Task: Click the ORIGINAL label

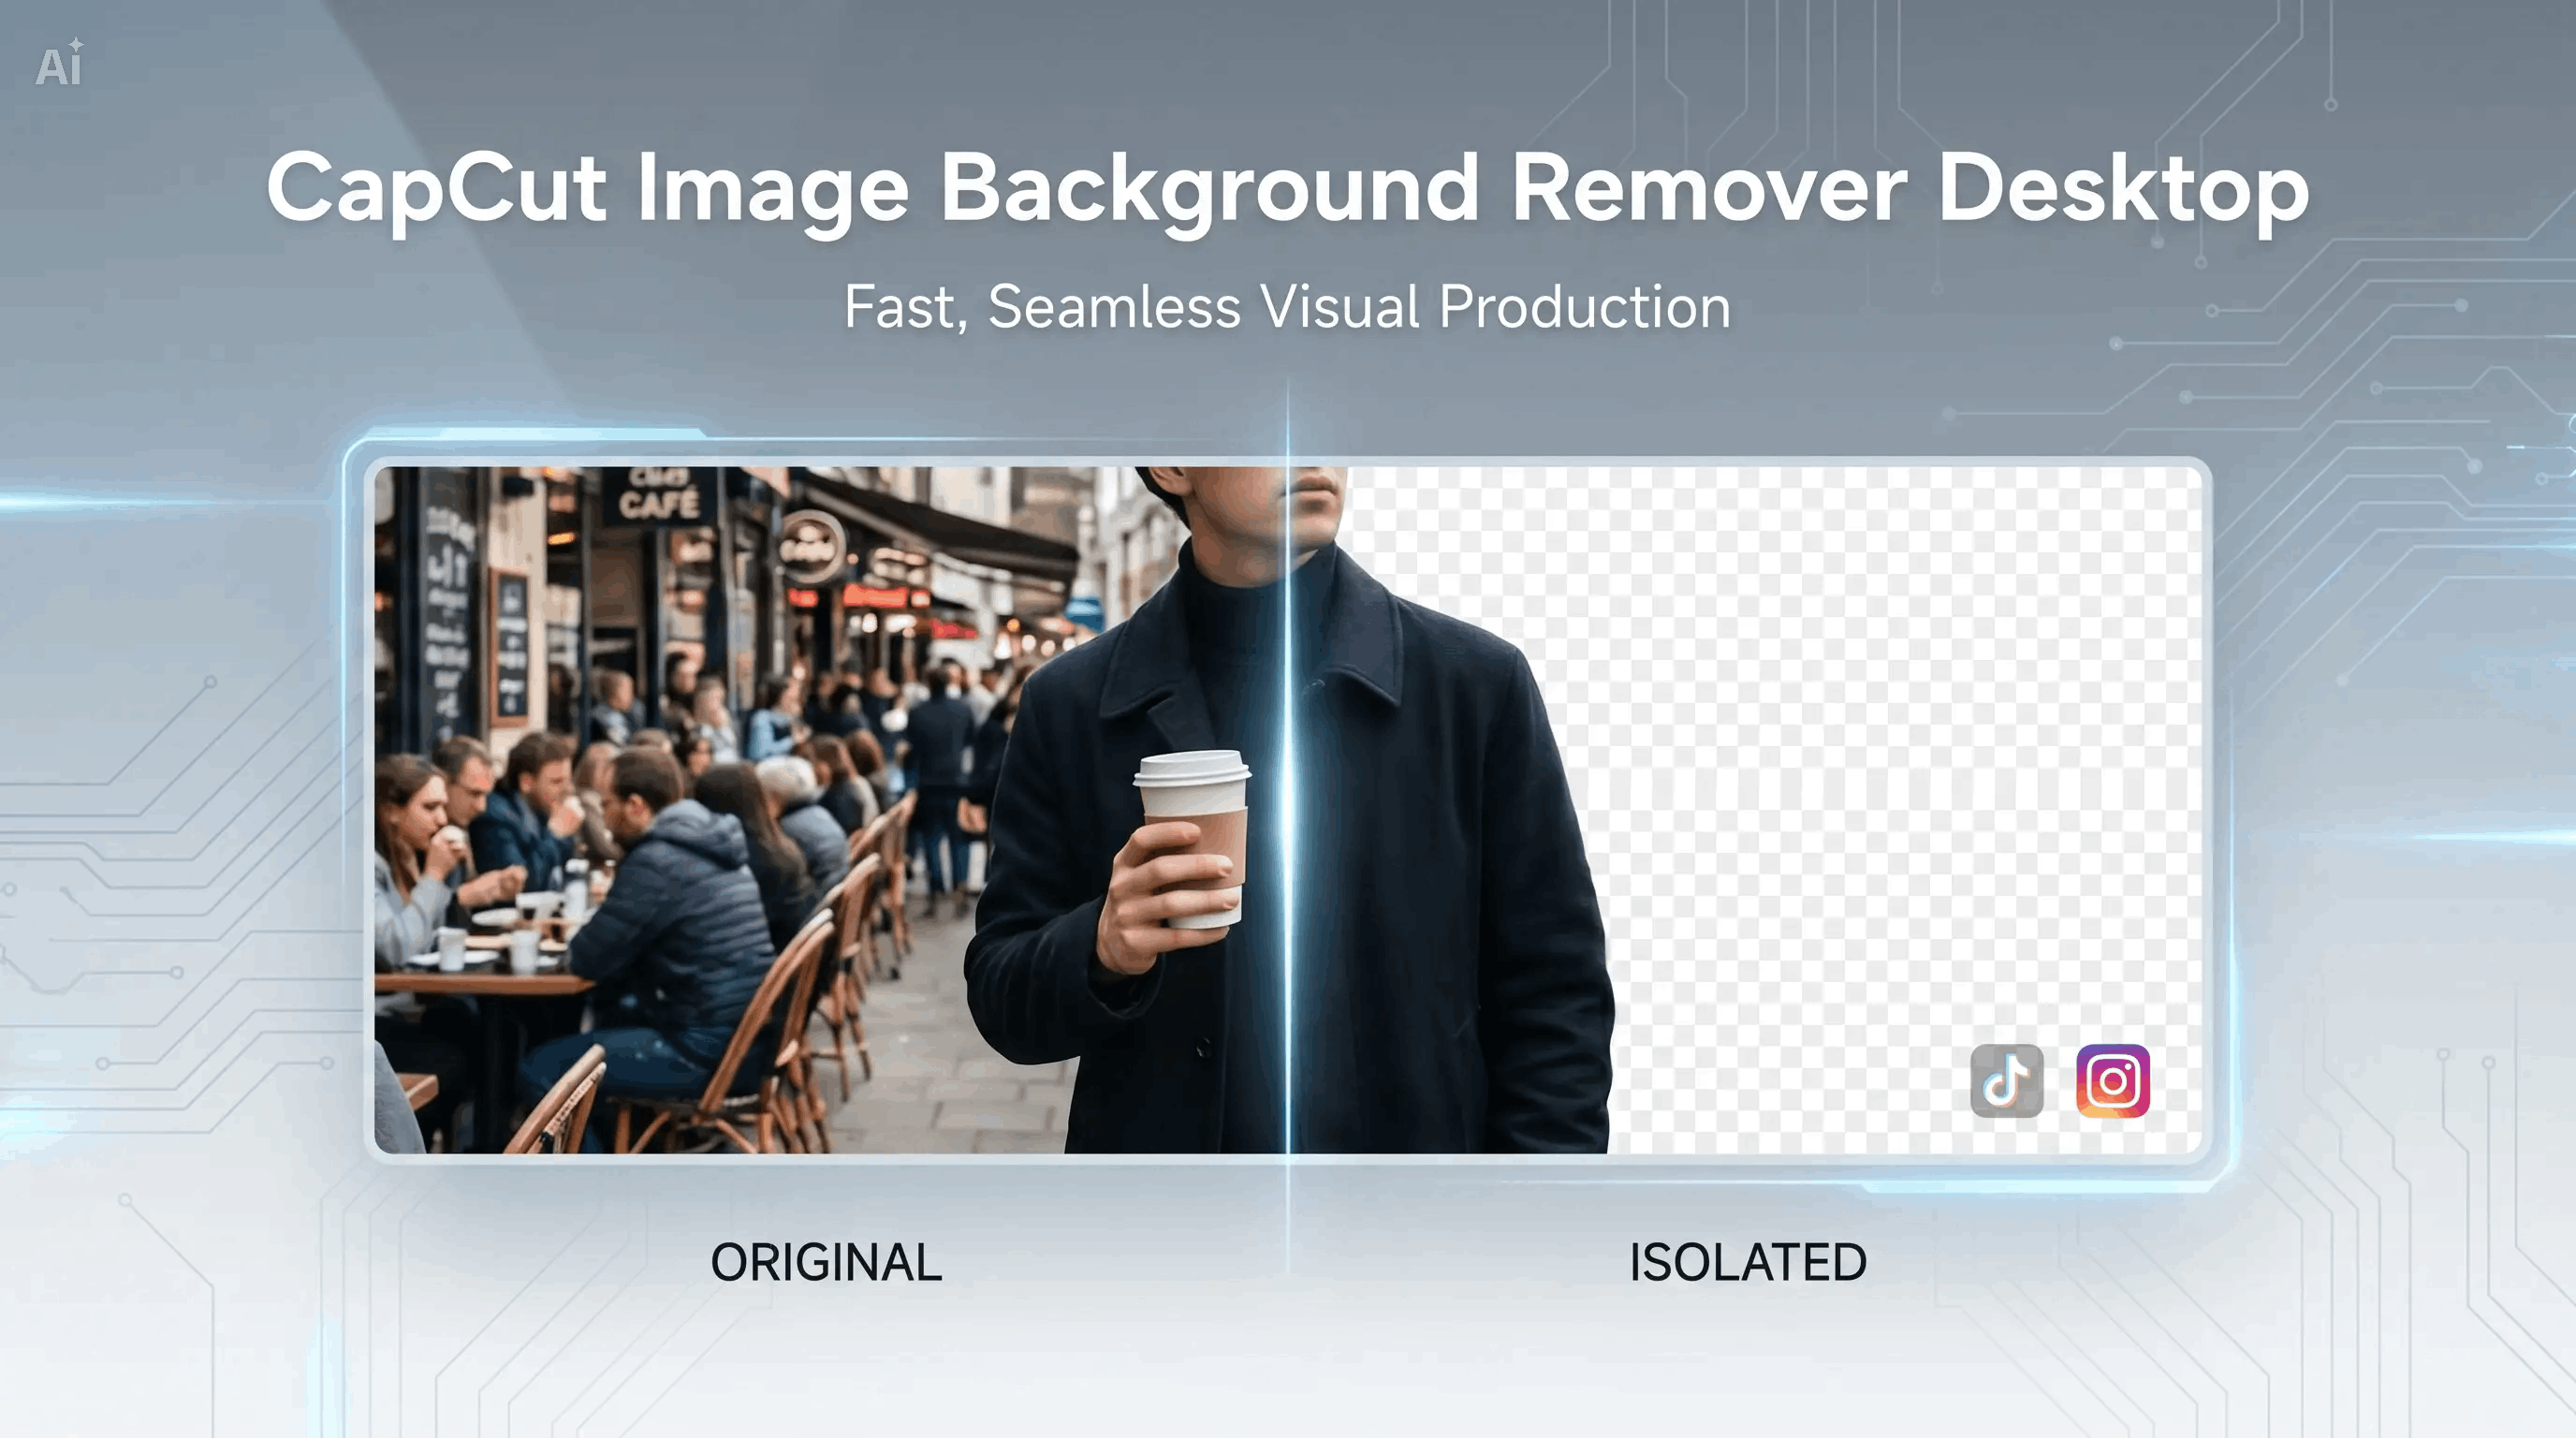Action: 825,1262
